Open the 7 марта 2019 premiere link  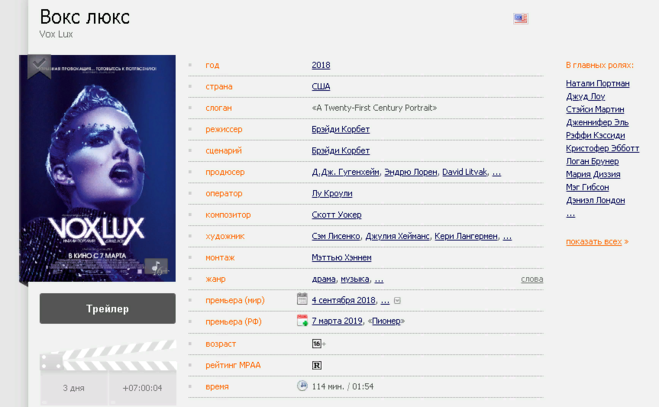[x=337, y=321]
